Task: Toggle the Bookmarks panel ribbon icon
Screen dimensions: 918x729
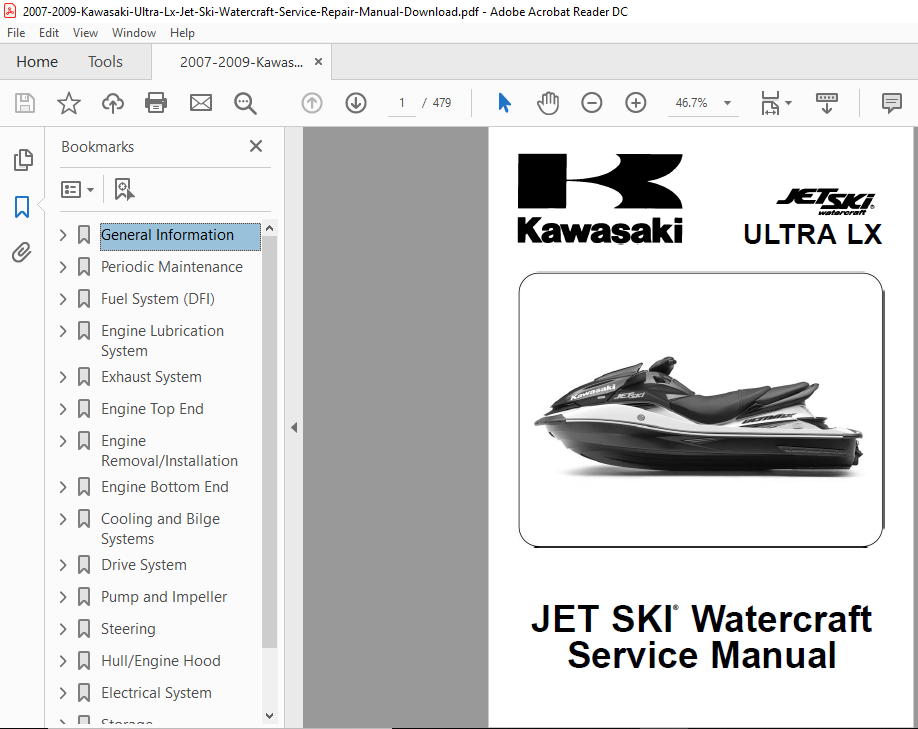Action: (22, 207)
